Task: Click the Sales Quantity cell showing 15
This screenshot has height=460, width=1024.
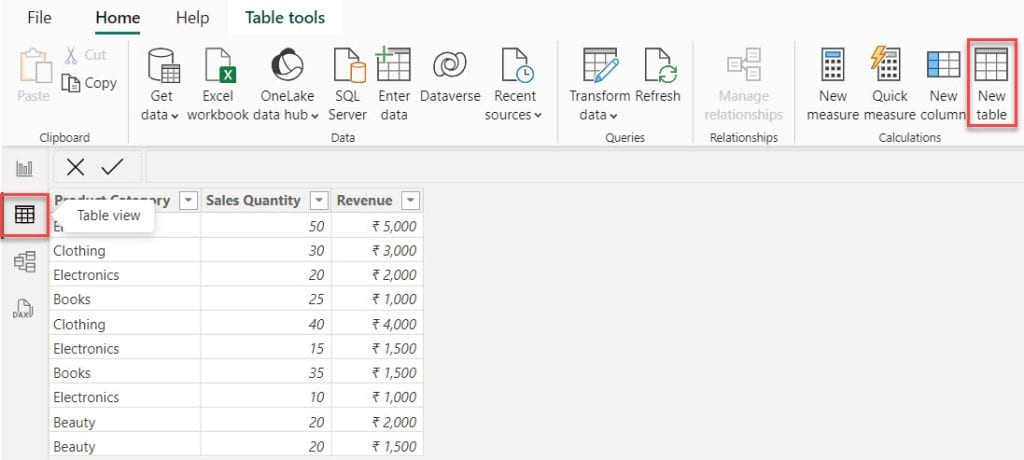Action: click(266, 348)
